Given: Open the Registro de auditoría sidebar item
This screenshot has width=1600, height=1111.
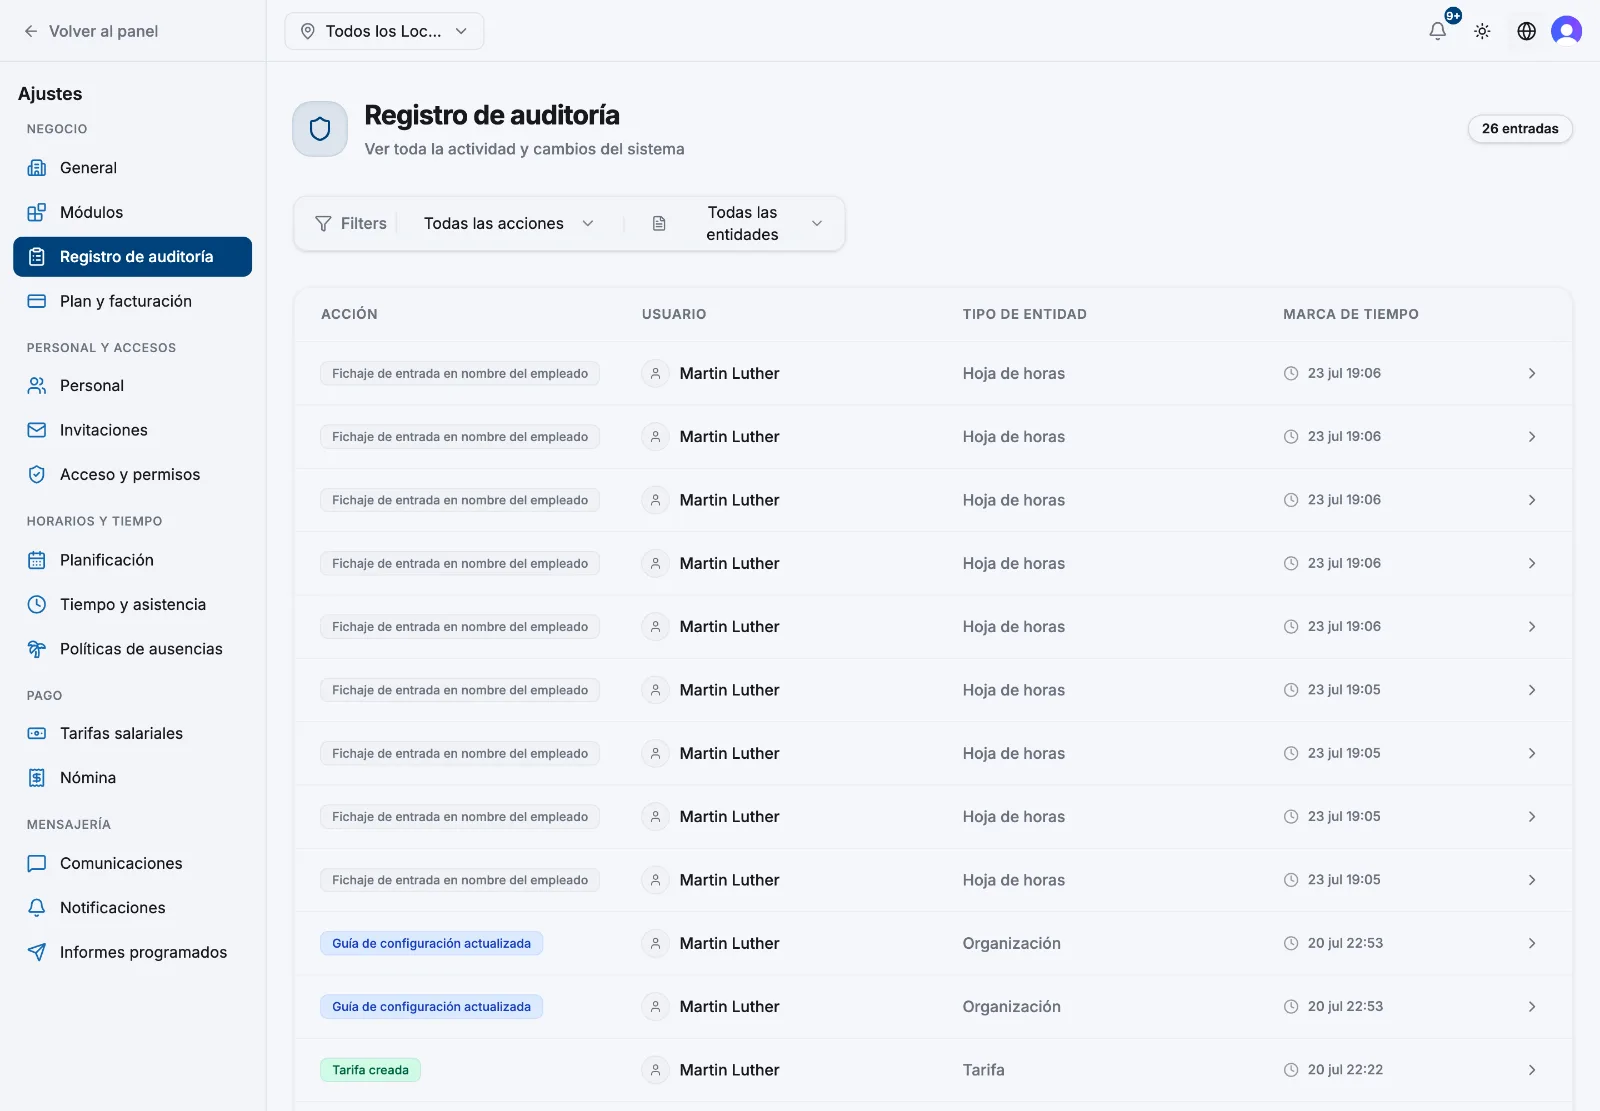Looking at the screenshot, I should pos(132,257).
